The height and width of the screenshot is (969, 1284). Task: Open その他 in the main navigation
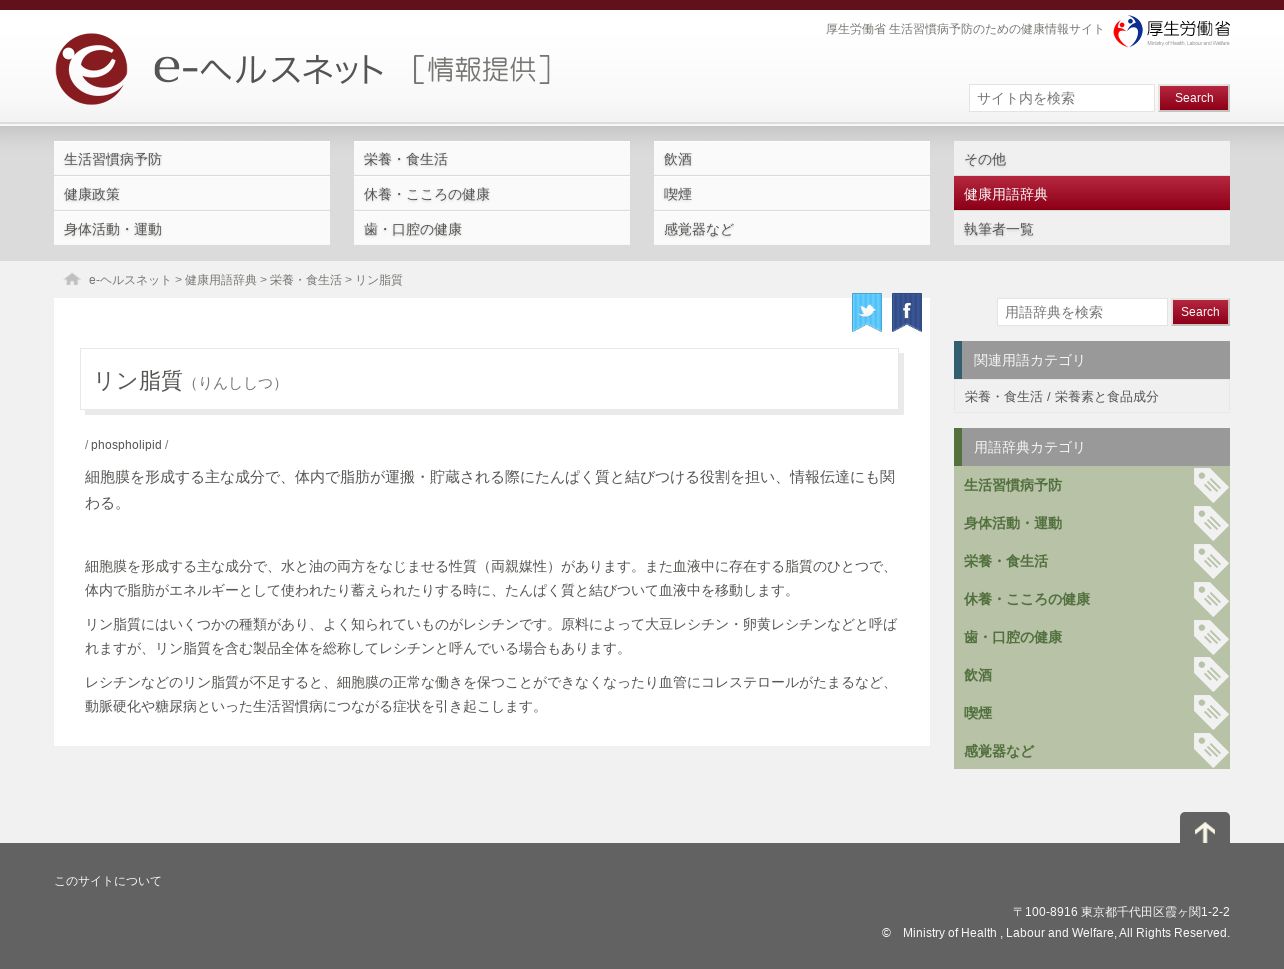(1092, 159)
